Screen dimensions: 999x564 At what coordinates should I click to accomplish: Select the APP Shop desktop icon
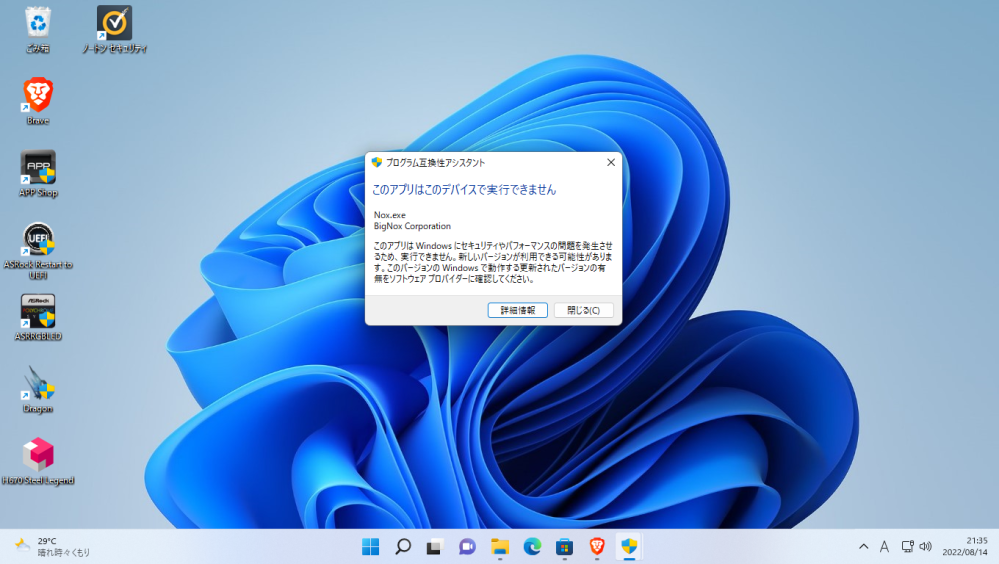pyautogui.click(x=38, y=173)
